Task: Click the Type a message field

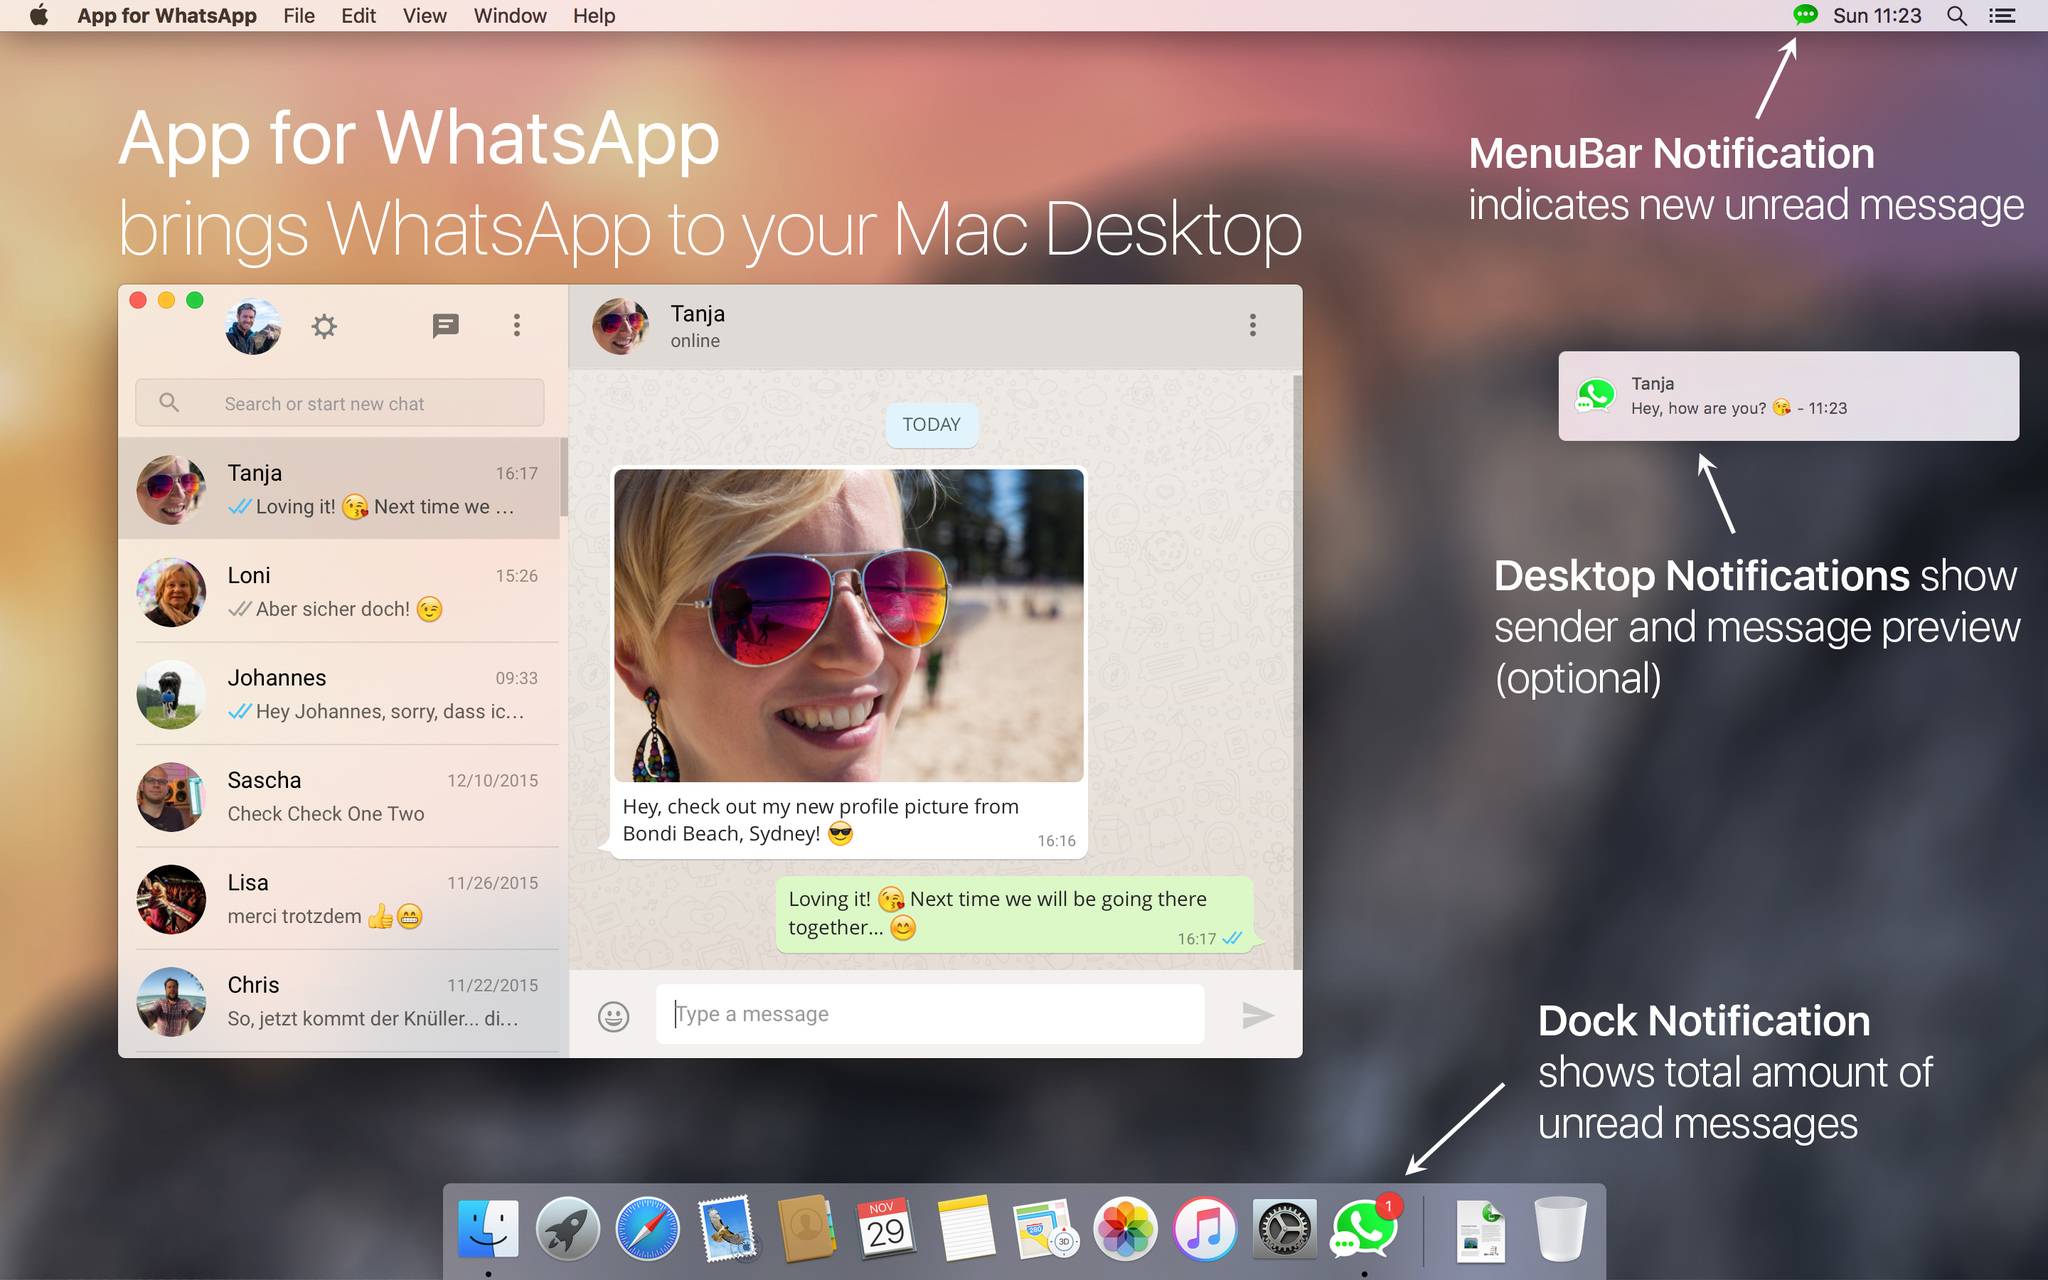Action: (930, 1014)
